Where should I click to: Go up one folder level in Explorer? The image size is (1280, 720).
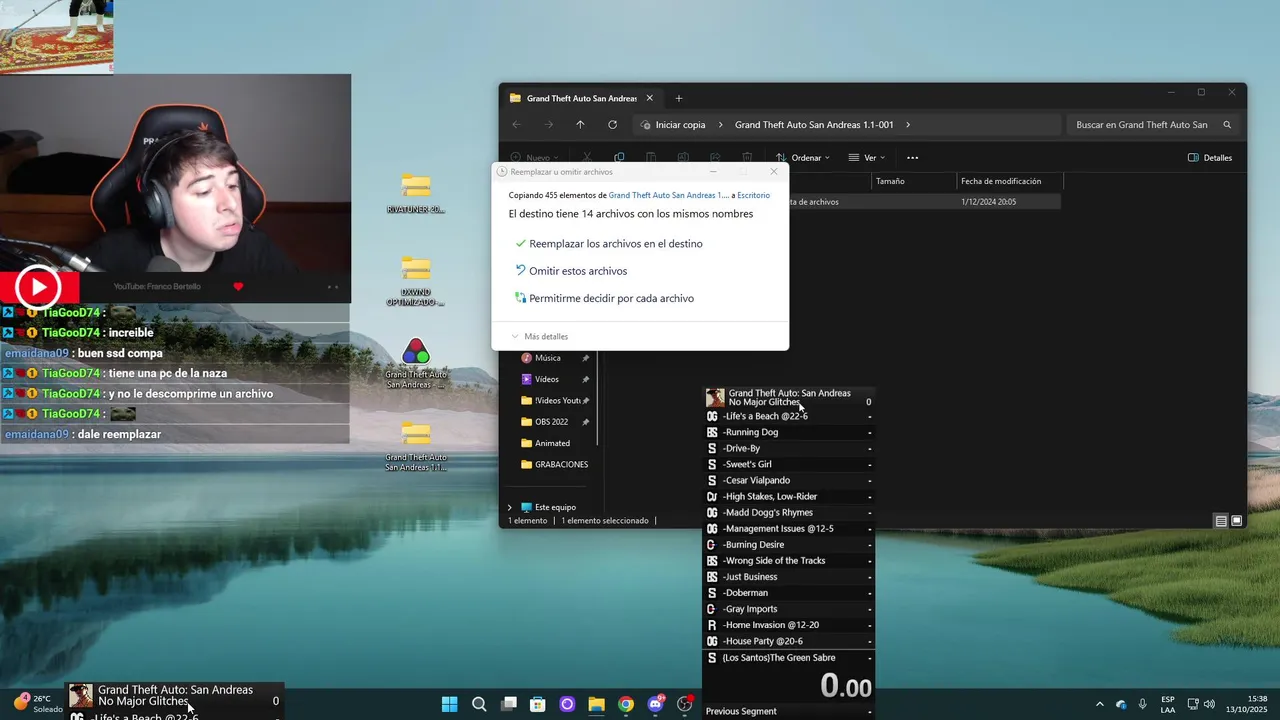580,125
